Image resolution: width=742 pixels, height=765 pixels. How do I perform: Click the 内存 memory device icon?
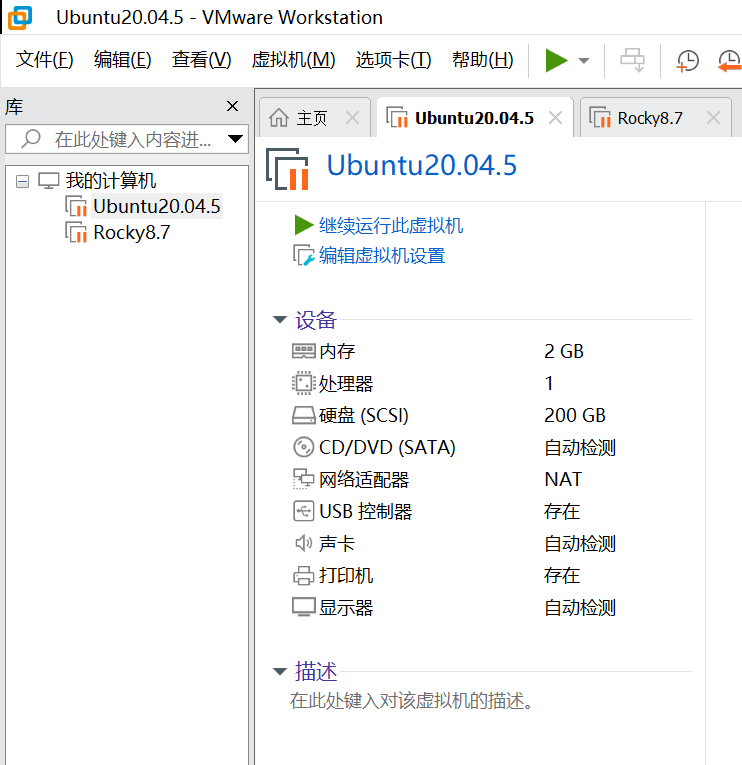(x=303, y=351)
